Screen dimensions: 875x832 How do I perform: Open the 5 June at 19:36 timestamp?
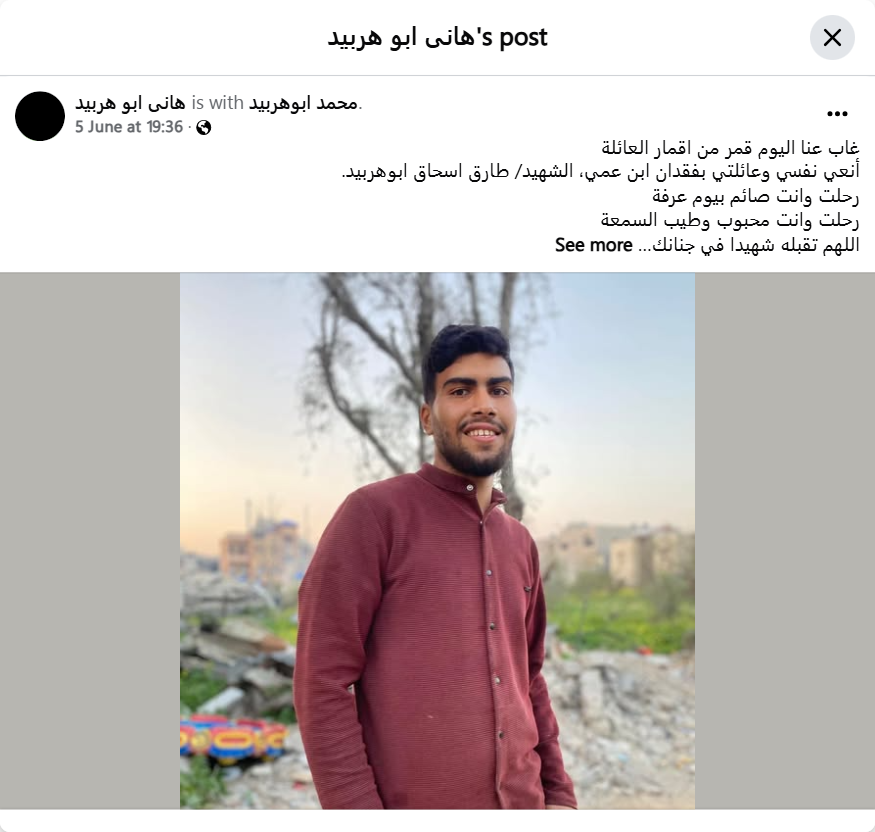129,127
